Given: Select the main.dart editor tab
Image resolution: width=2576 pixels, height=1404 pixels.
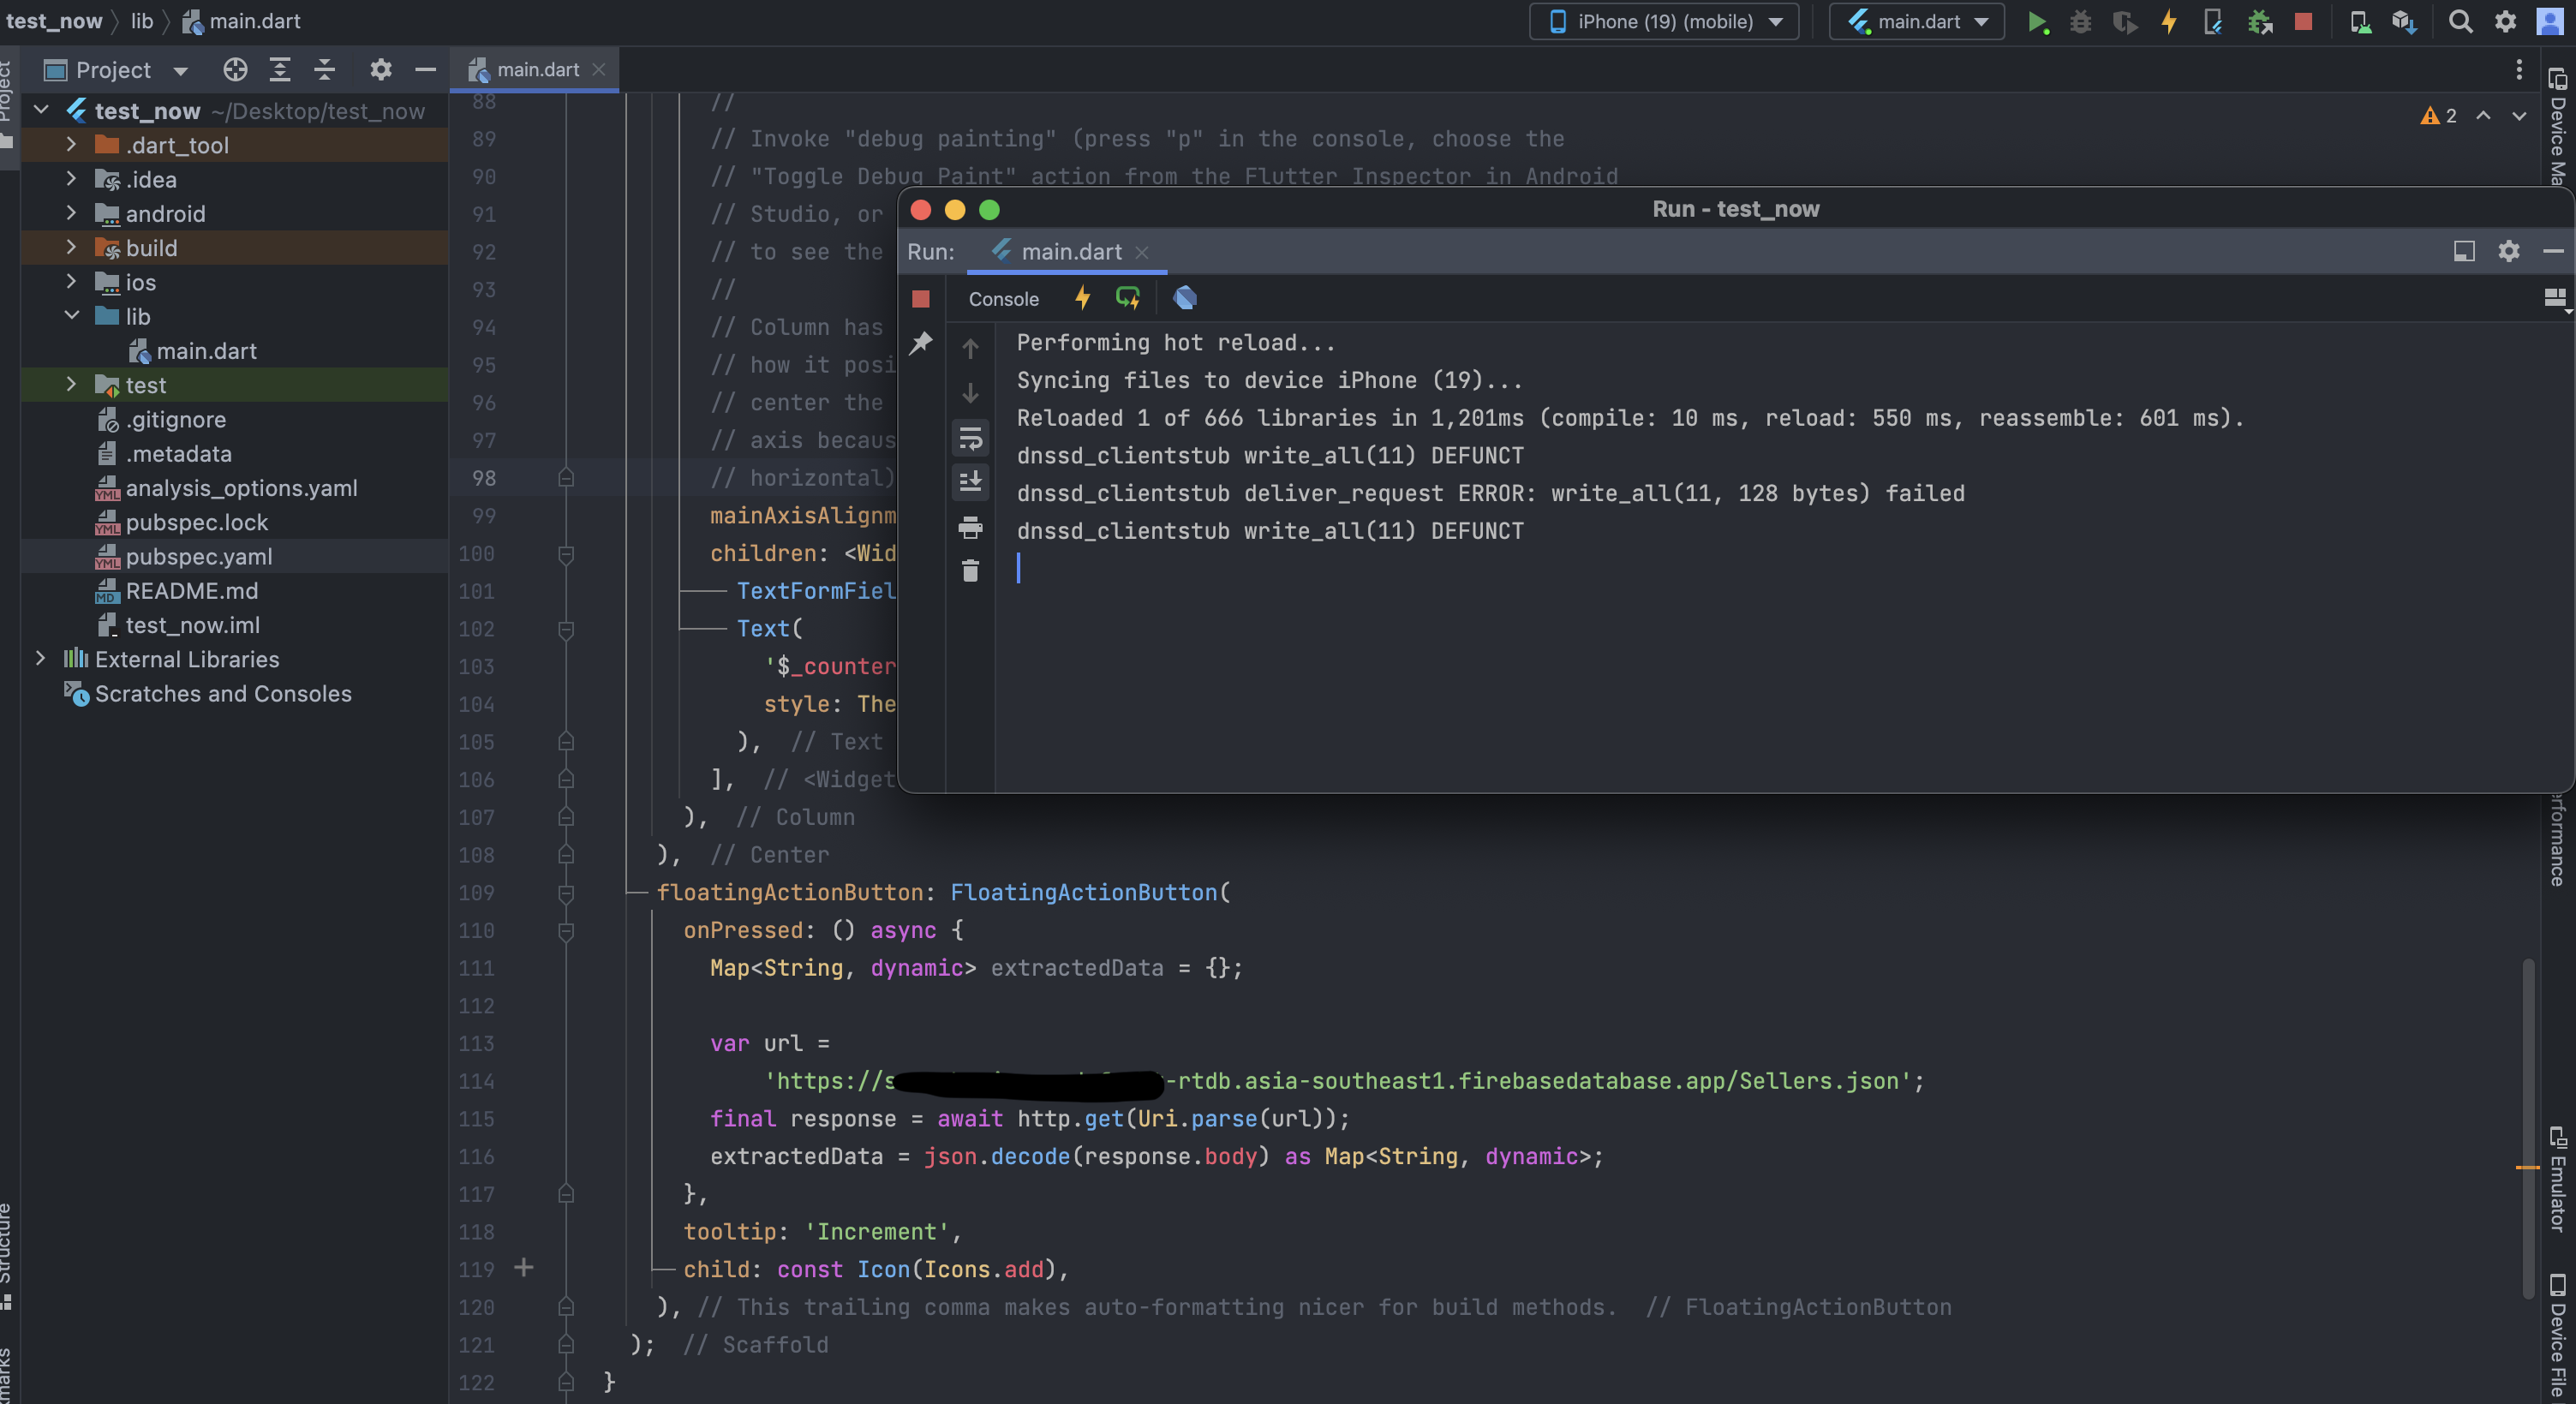Looking at the screenshot, I should [x=537, y=69].
